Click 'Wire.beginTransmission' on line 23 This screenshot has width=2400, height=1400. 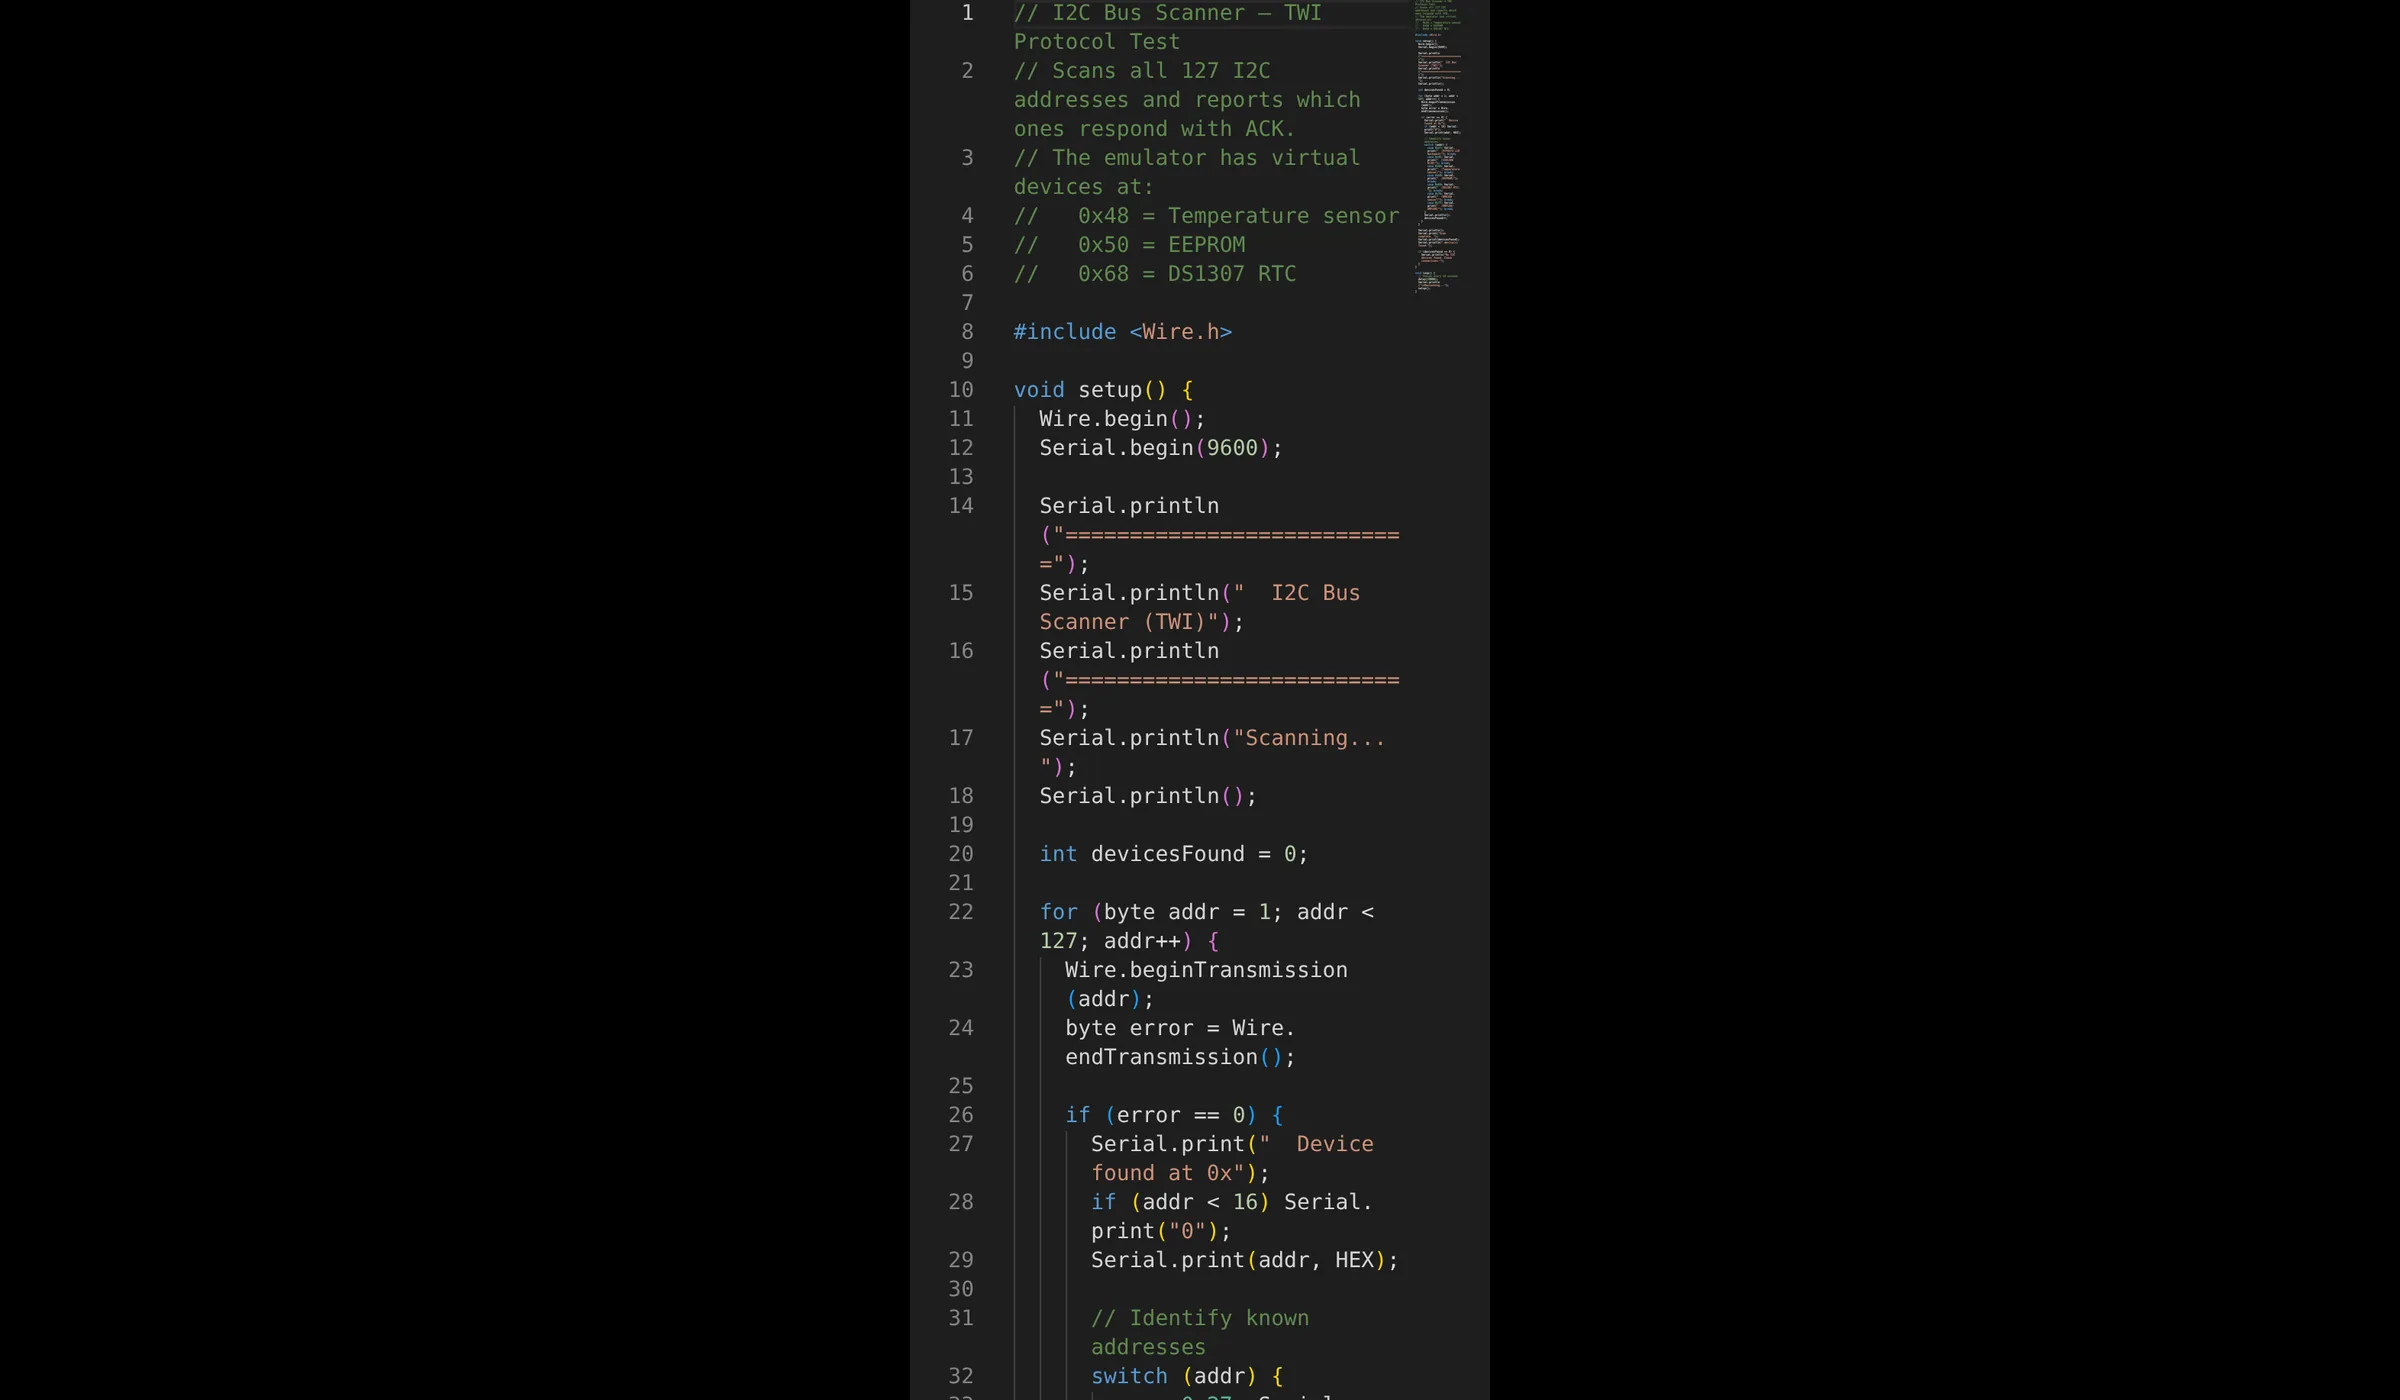pos(1206,970)
